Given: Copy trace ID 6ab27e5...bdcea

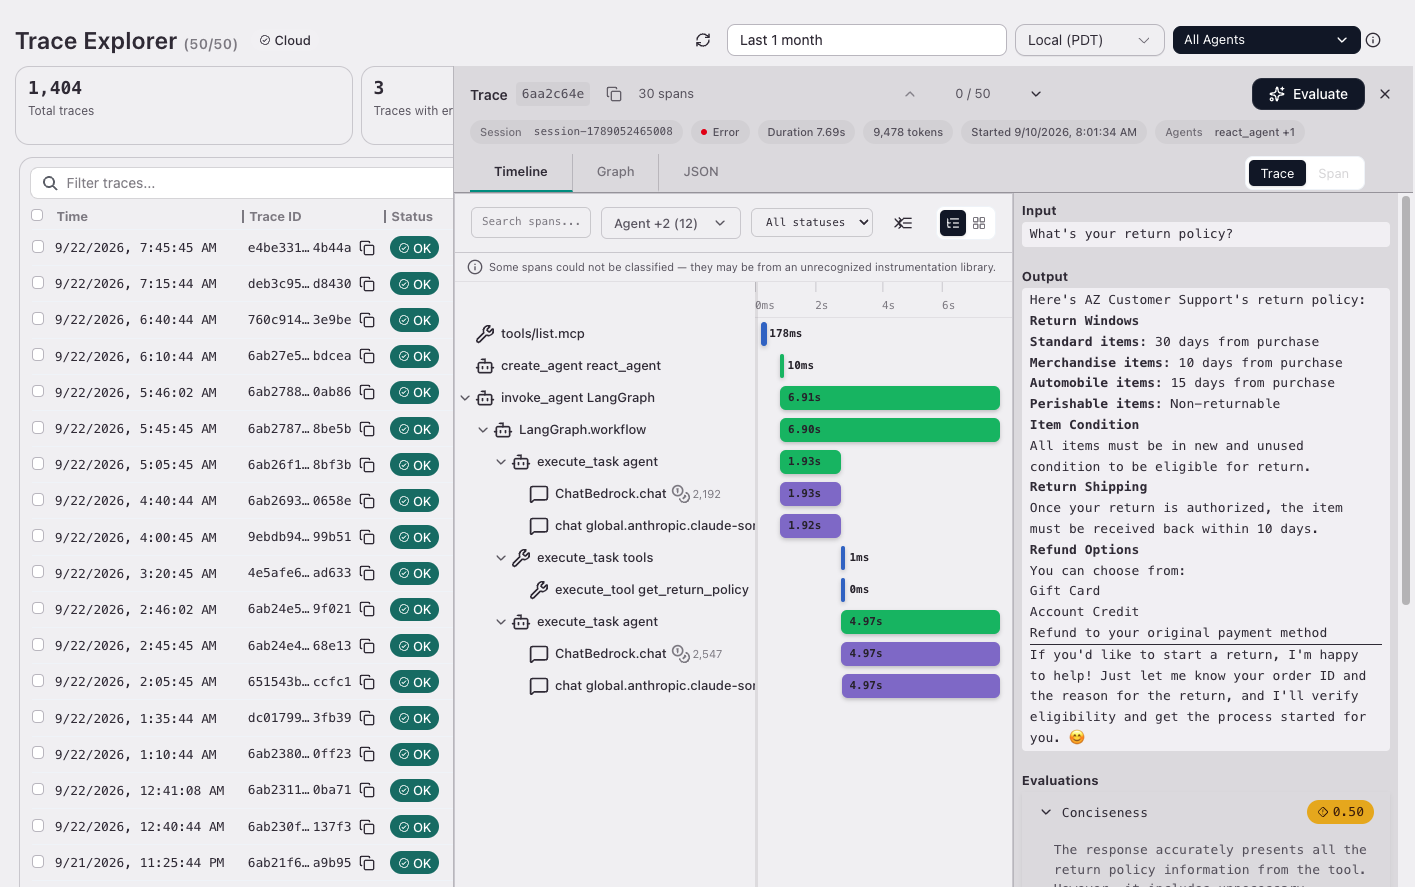Looking at the screenshot, I should (367, 356).
